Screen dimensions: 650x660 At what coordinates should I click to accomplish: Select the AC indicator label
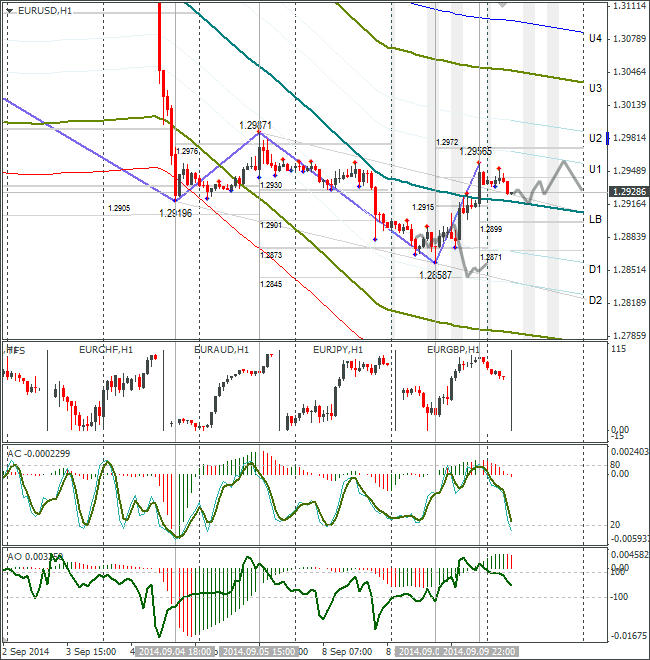pyautogui.click(x=39, y=454)
